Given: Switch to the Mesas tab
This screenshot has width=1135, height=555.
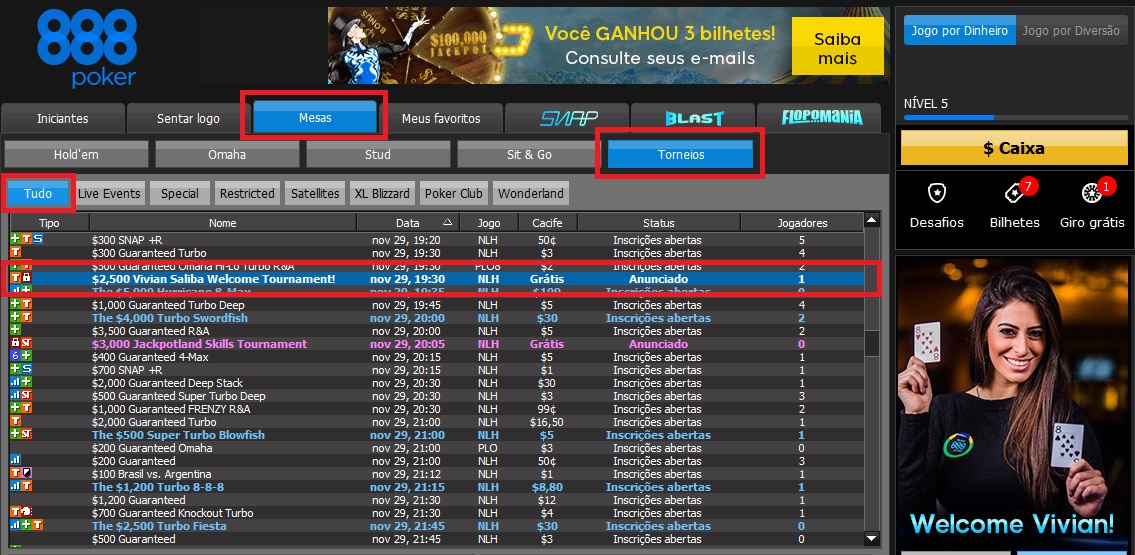Looking at the screenshot, I should coord(315,117).
